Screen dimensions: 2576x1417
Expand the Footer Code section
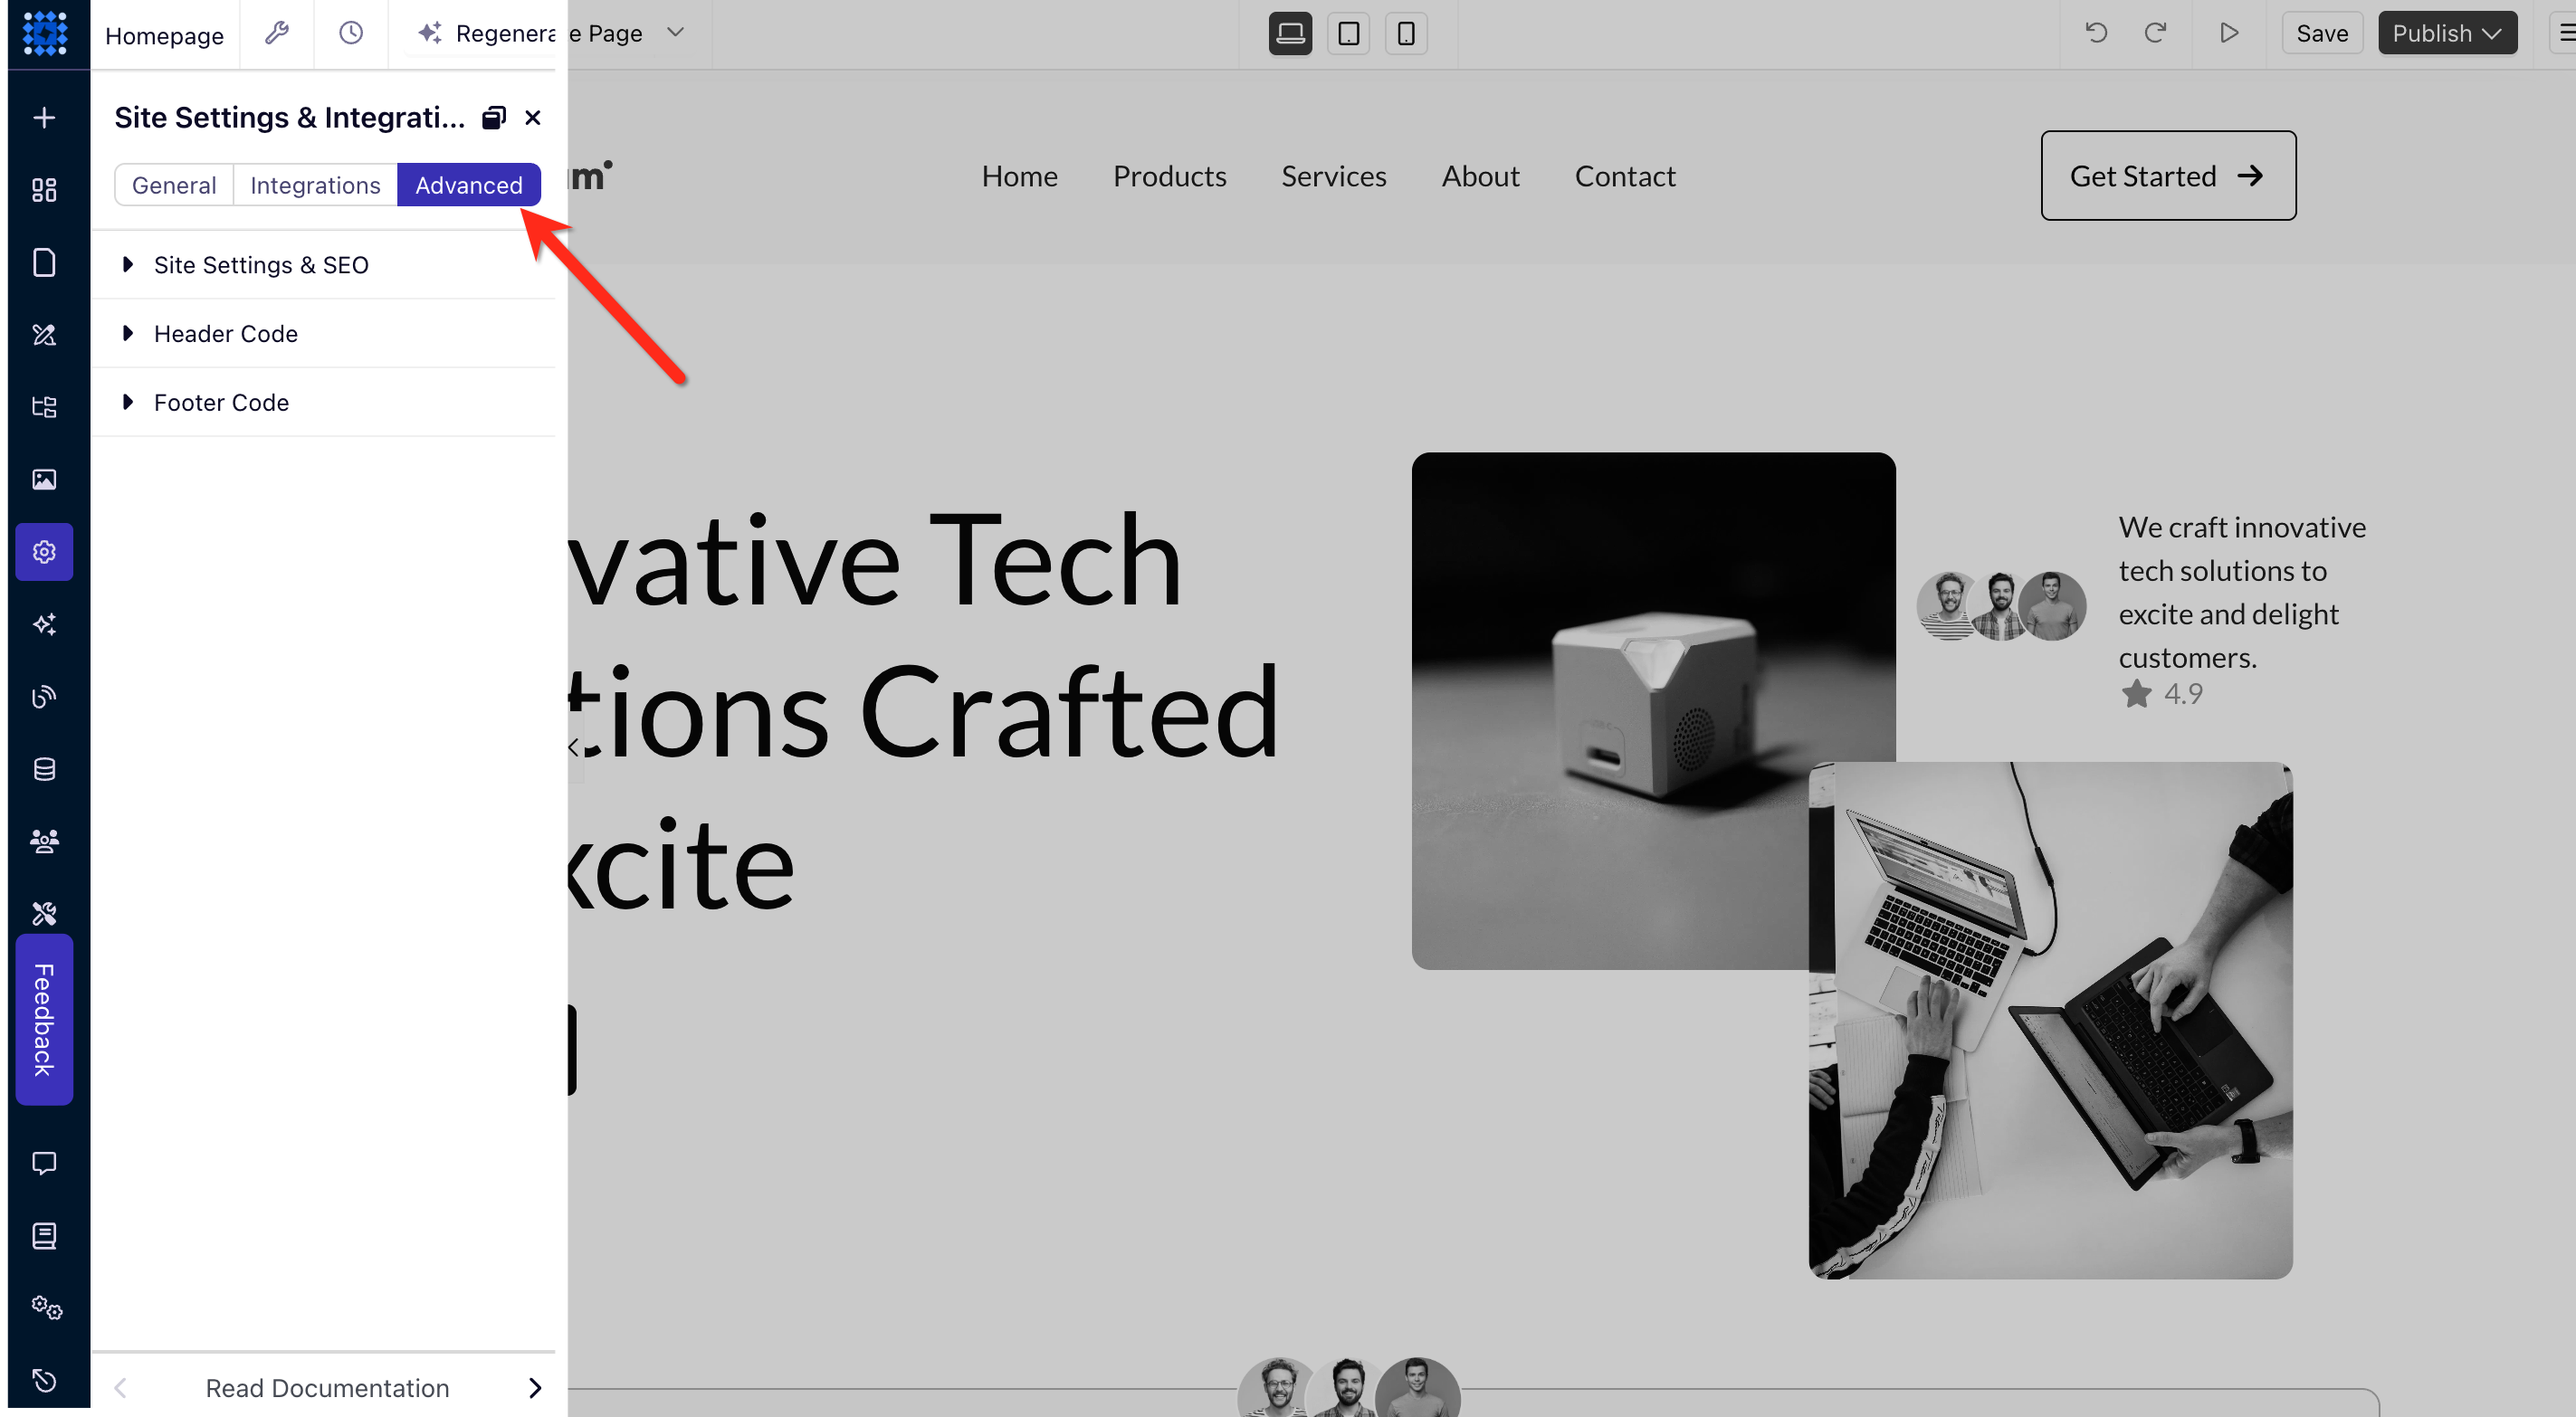coord(221,402)
